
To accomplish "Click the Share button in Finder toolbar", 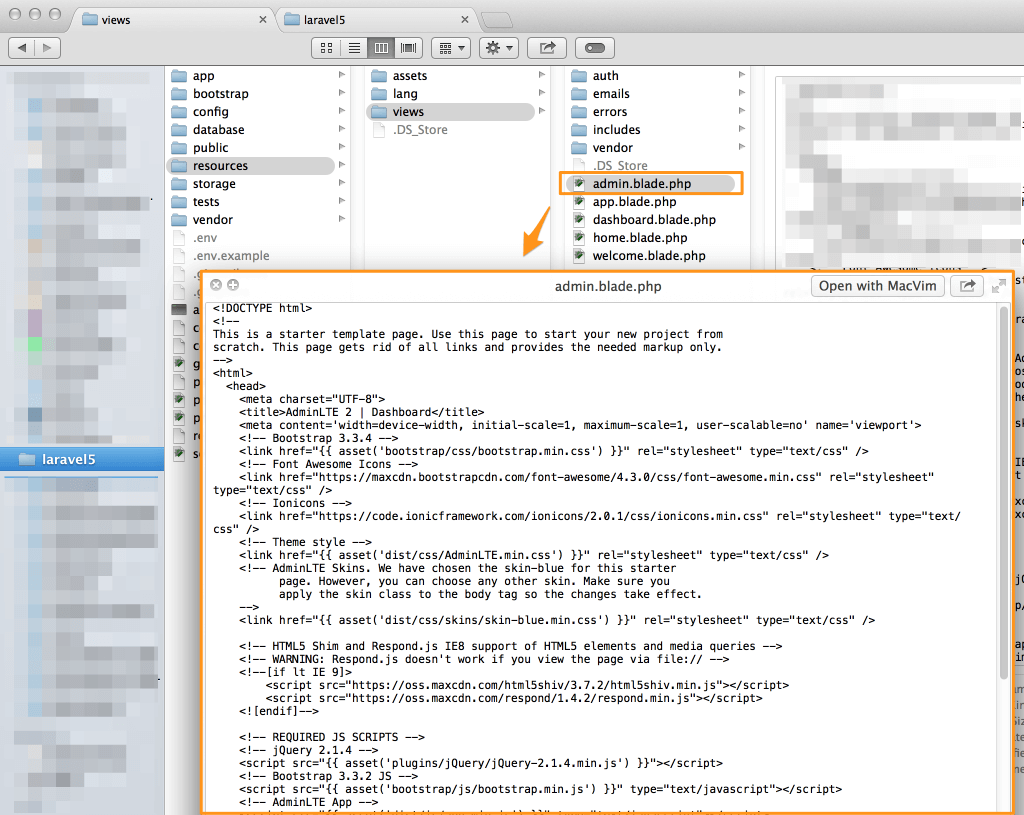I will (547, 48).
